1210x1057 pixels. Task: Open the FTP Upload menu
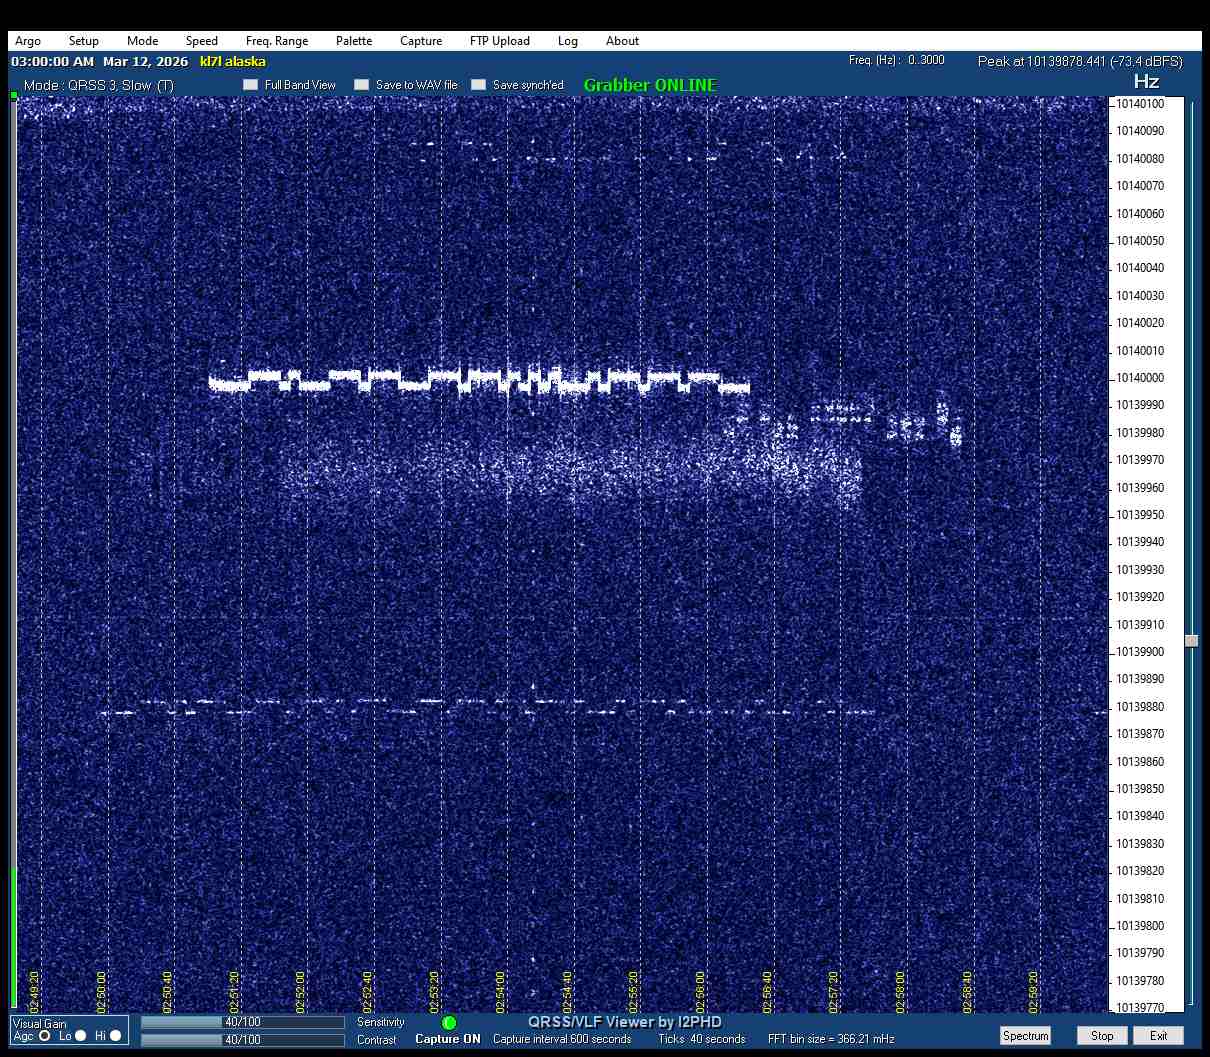point(499,41)
